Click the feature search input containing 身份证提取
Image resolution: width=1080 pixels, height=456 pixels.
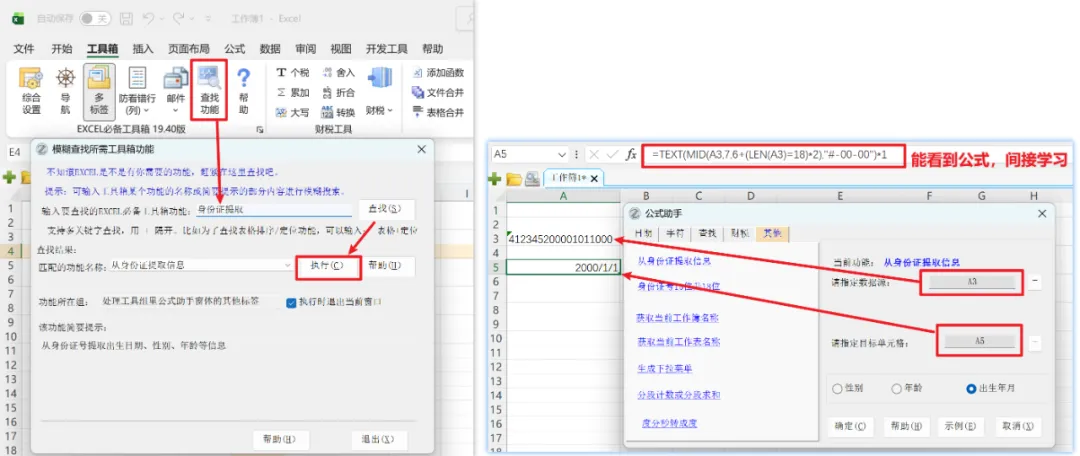coord(275,209)
